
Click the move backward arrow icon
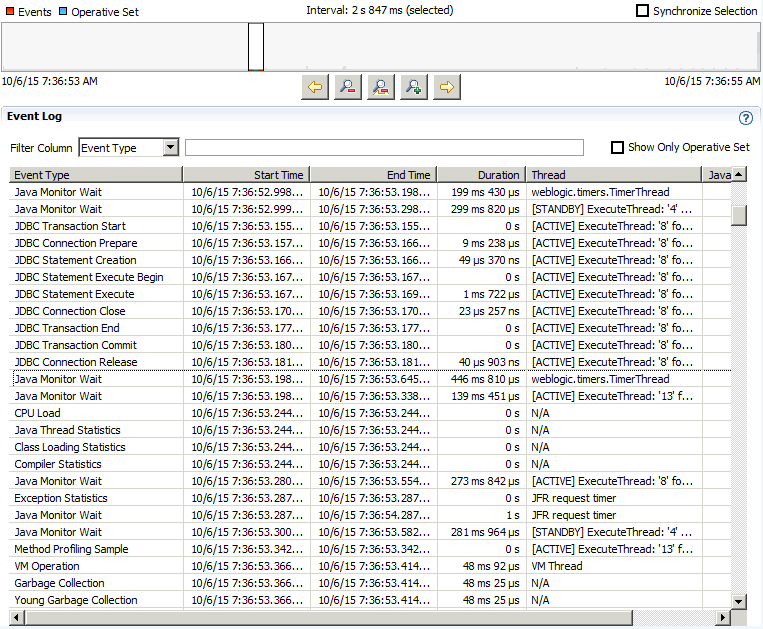[x=315, y=87]
